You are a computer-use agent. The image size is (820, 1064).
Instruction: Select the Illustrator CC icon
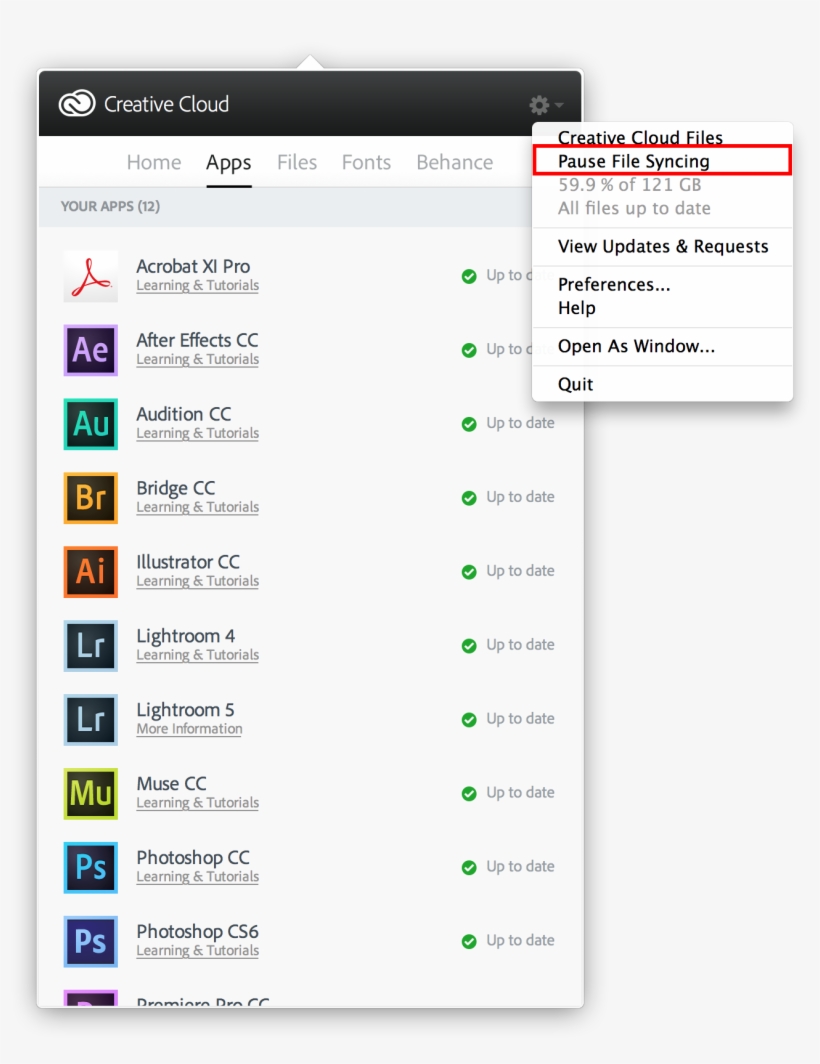tap(90, 572)
